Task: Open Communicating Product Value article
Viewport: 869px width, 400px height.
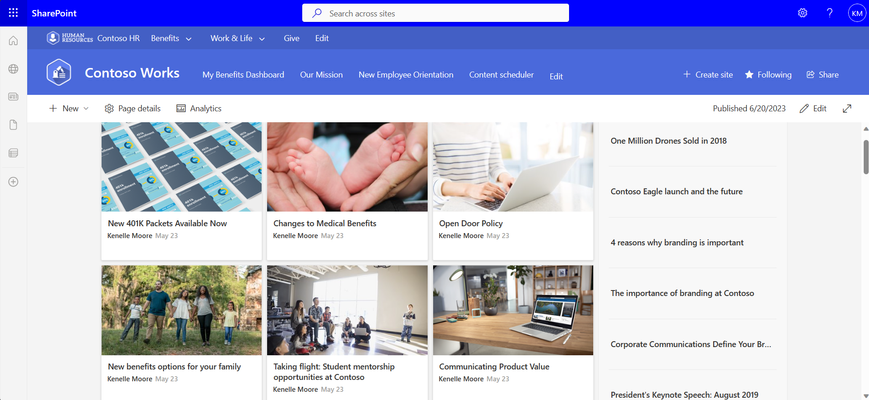Action: click(494, 366)
